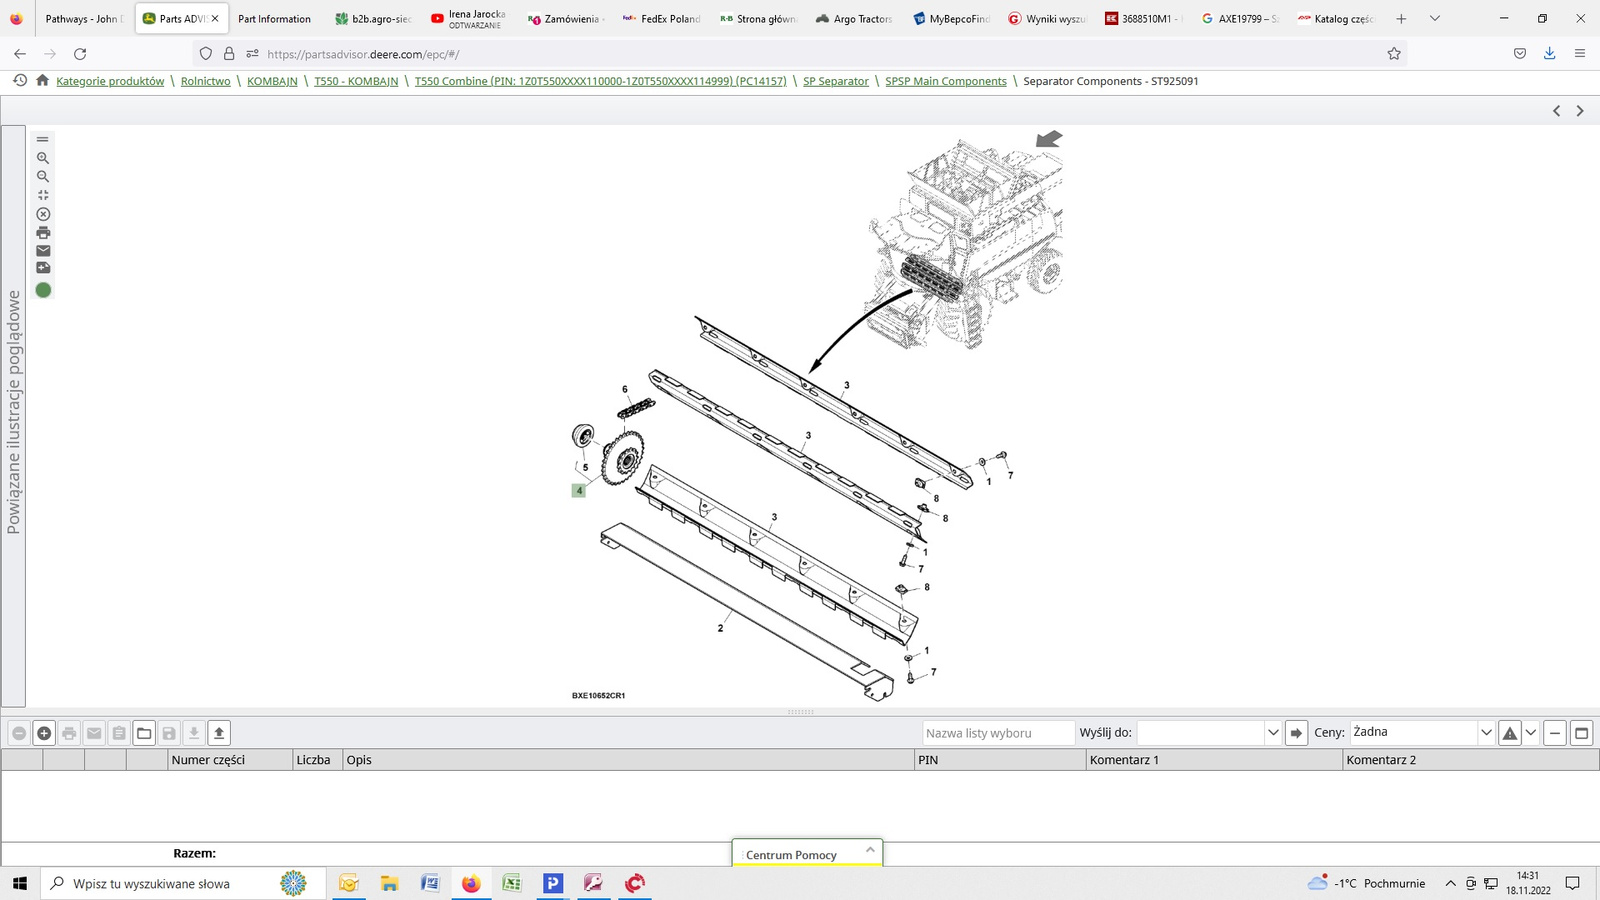
Task: Expand the Powiązane ilustracje poglądowe side panel
Action: click(13, 412)
